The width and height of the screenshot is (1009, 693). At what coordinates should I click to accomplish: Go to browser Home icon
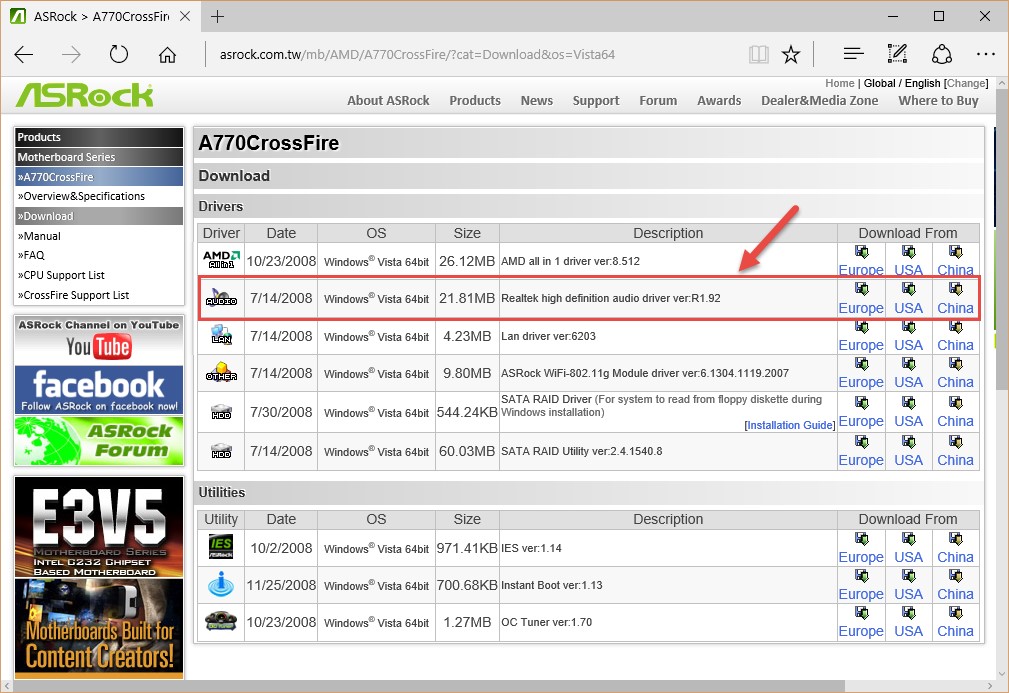(x=167, y=55)
